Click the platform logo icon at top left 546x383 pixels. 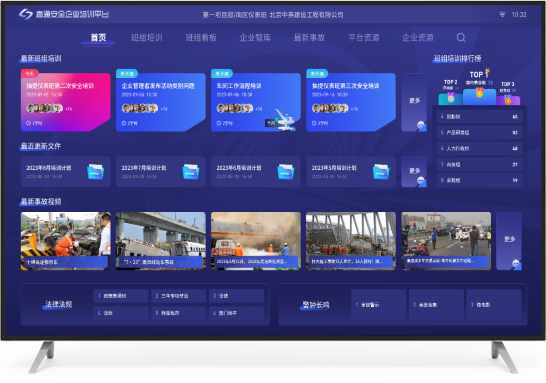pos(25,14)
